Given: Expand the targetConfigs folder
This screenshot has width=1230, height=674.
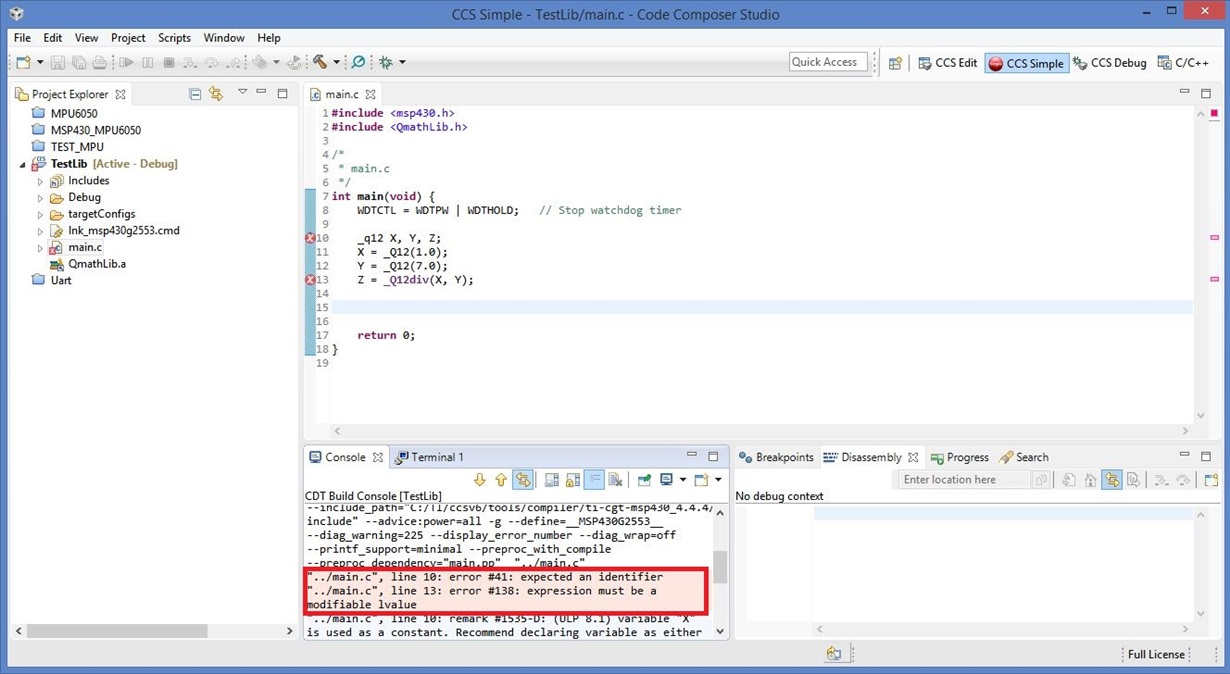Looking at the screenshot, I should (40, 215).
